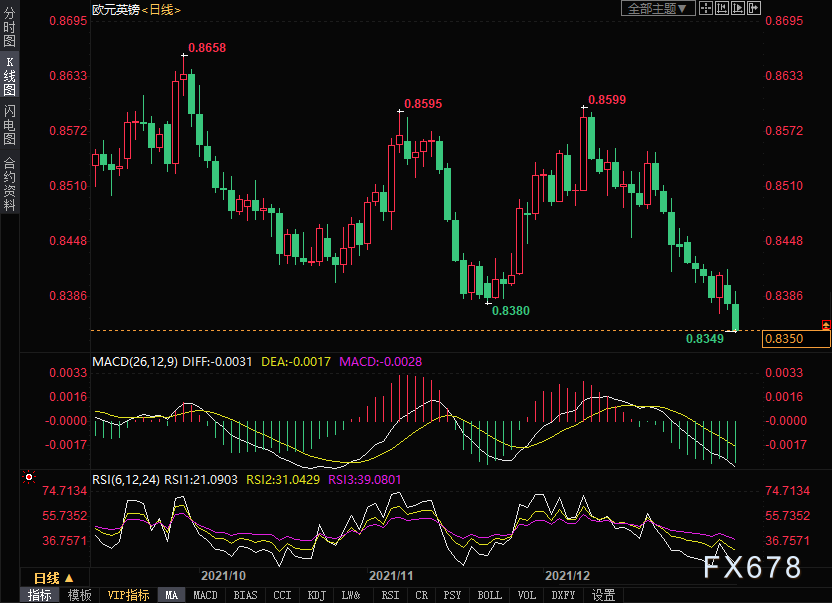
Task: Open the VIP指标 tab
Action: click(128, 595)
